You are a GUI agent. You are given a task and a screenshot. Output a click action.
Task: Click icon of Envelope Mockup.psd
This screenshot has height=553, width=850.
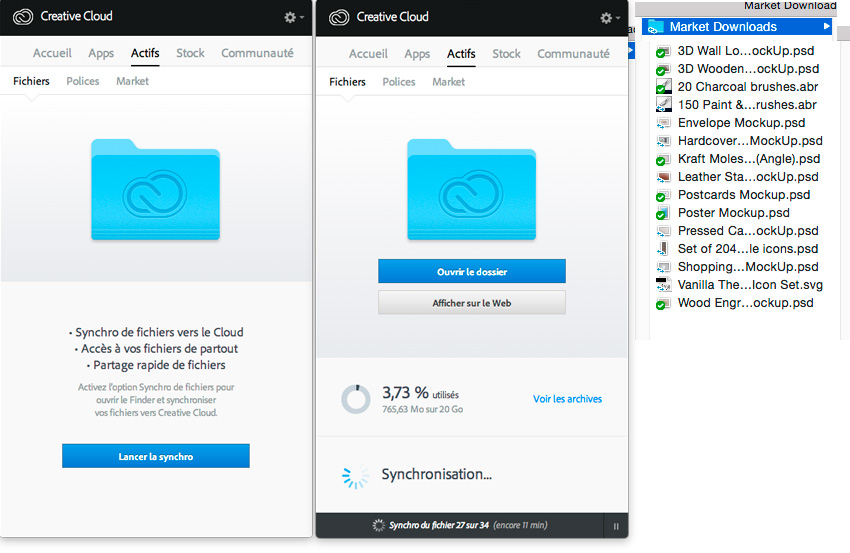click(x=663, y=123)
